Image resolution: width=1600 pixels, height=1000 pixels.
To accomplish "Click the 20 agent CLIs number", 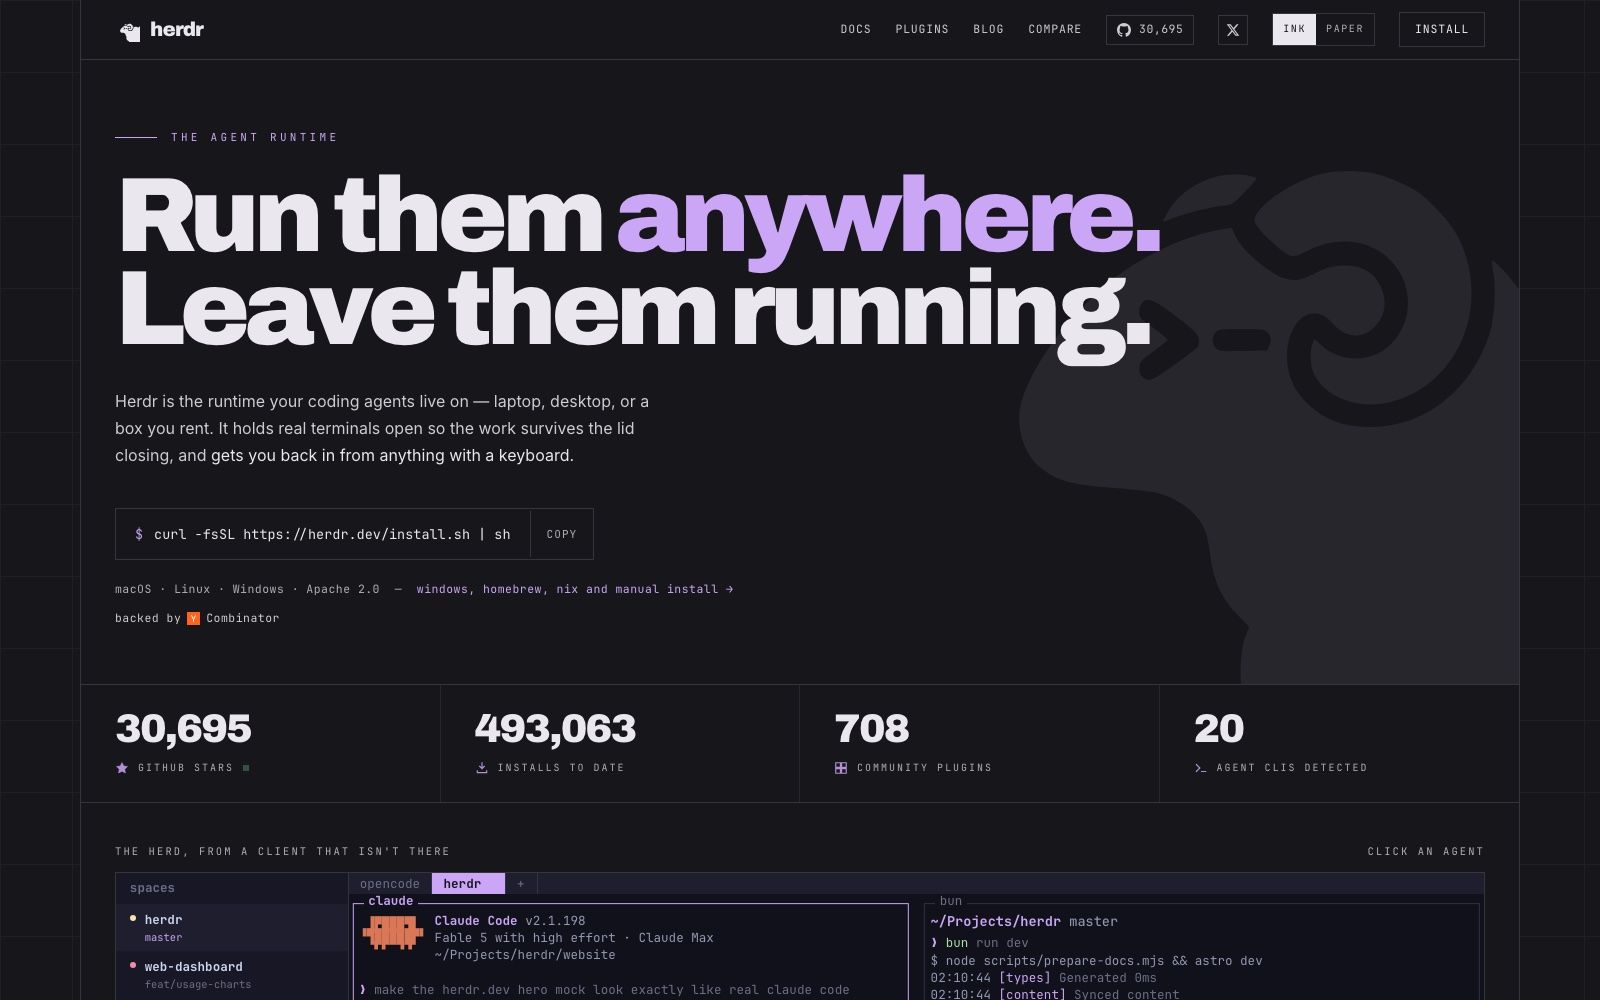I will [1219, 729].
